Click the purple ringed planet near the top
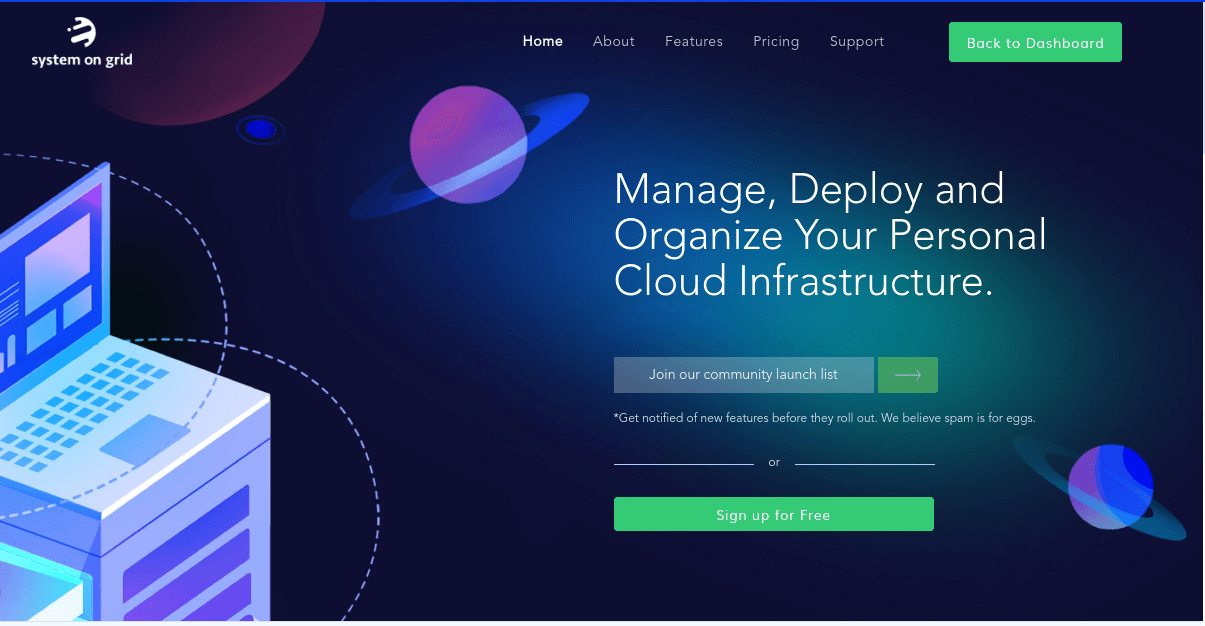Image resolution: width=1205 pixels, height=626 pixels. [468, 145]
